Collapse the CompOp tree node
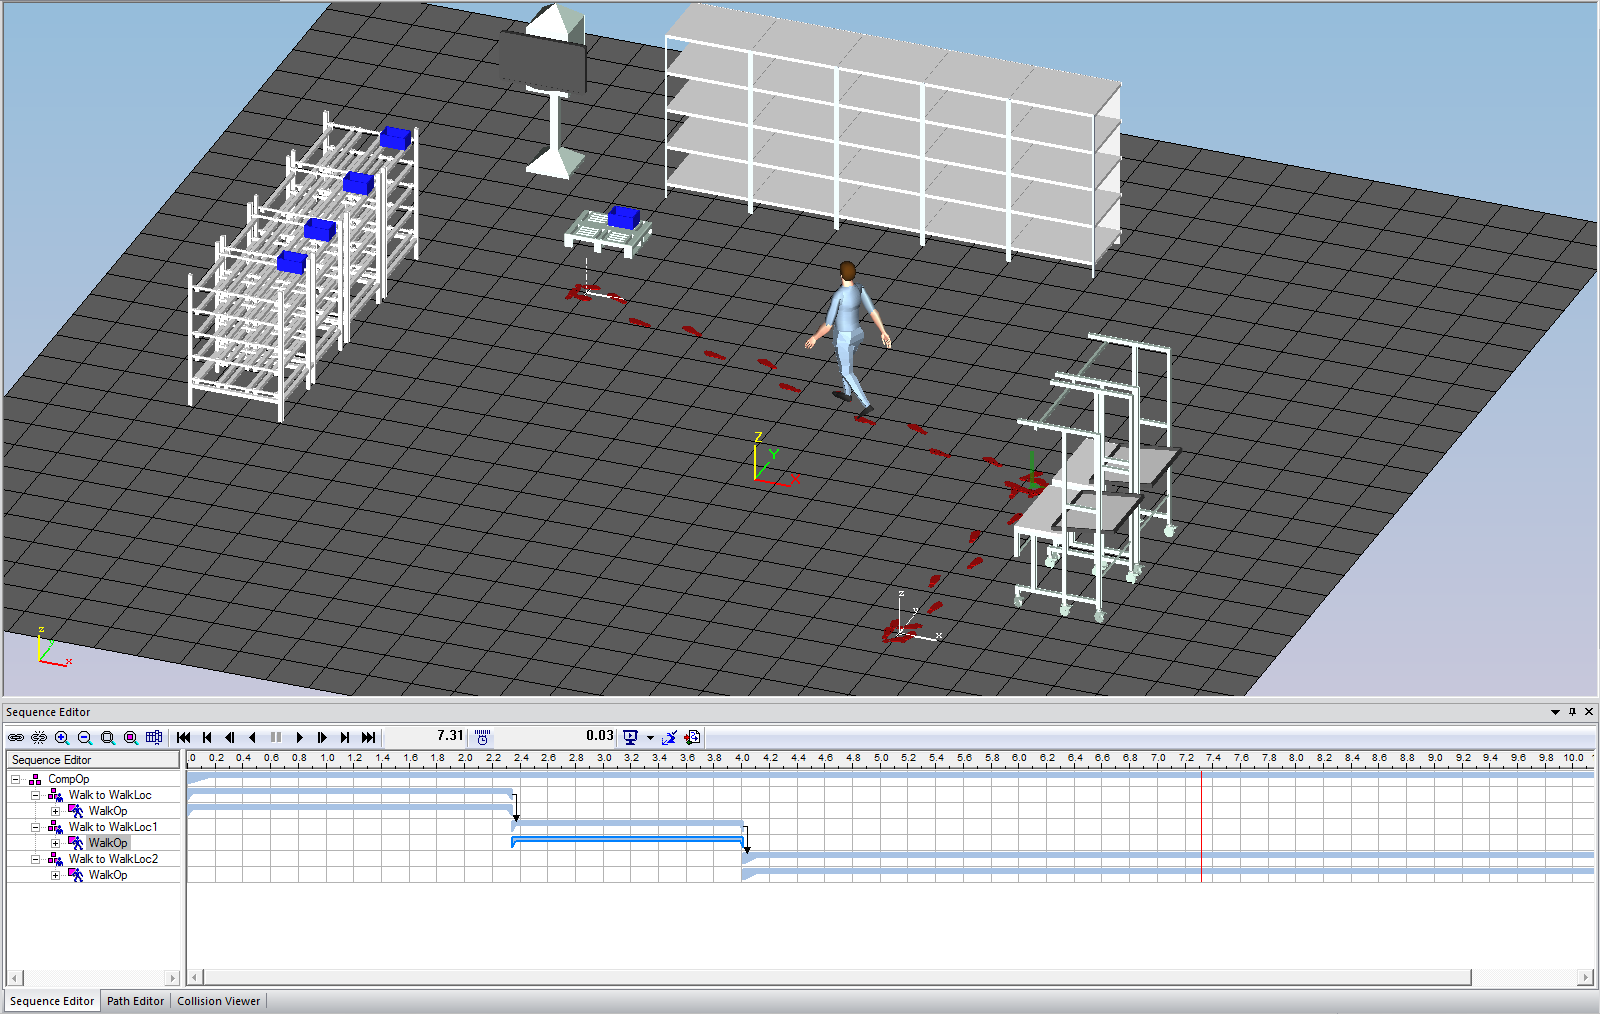The width and height of the screenshot is (1600, 1014). click(x=16, y=779)
